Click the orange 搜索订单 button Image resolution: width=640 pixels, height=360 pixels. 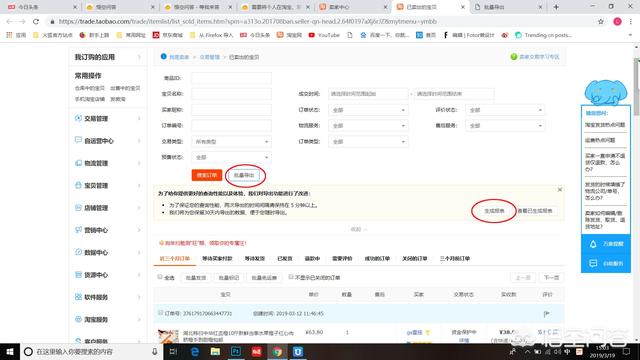click(x=207, y=175)
